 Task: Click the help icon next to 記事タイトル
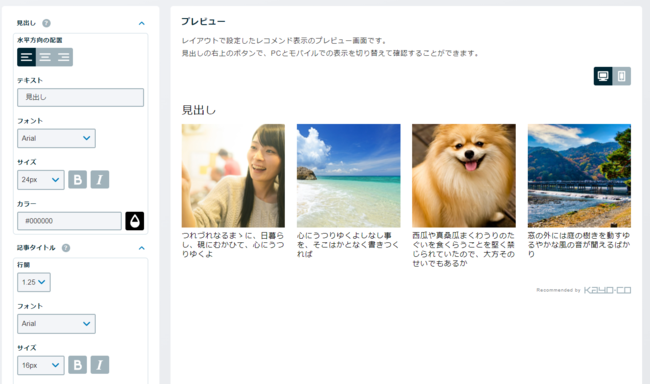[66, 248]
